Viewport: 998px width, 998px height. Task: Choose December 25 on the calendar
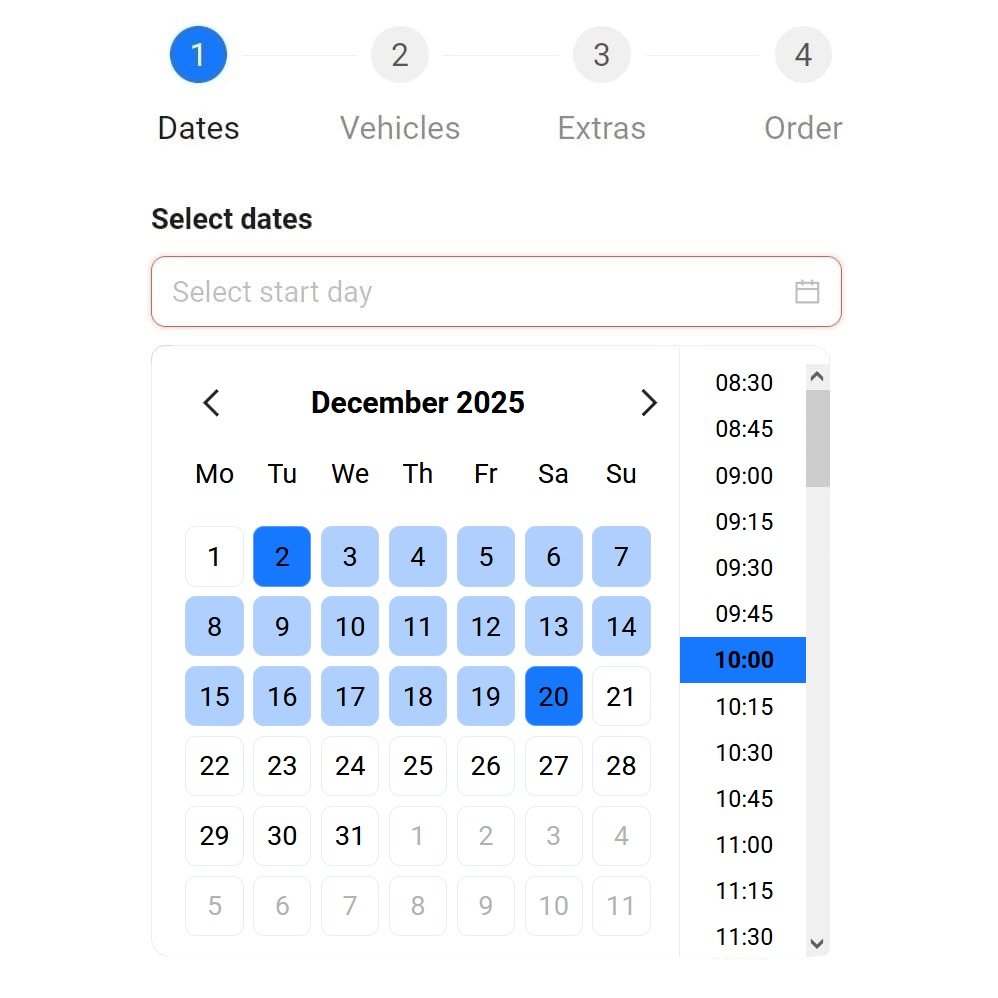point(418,766)
